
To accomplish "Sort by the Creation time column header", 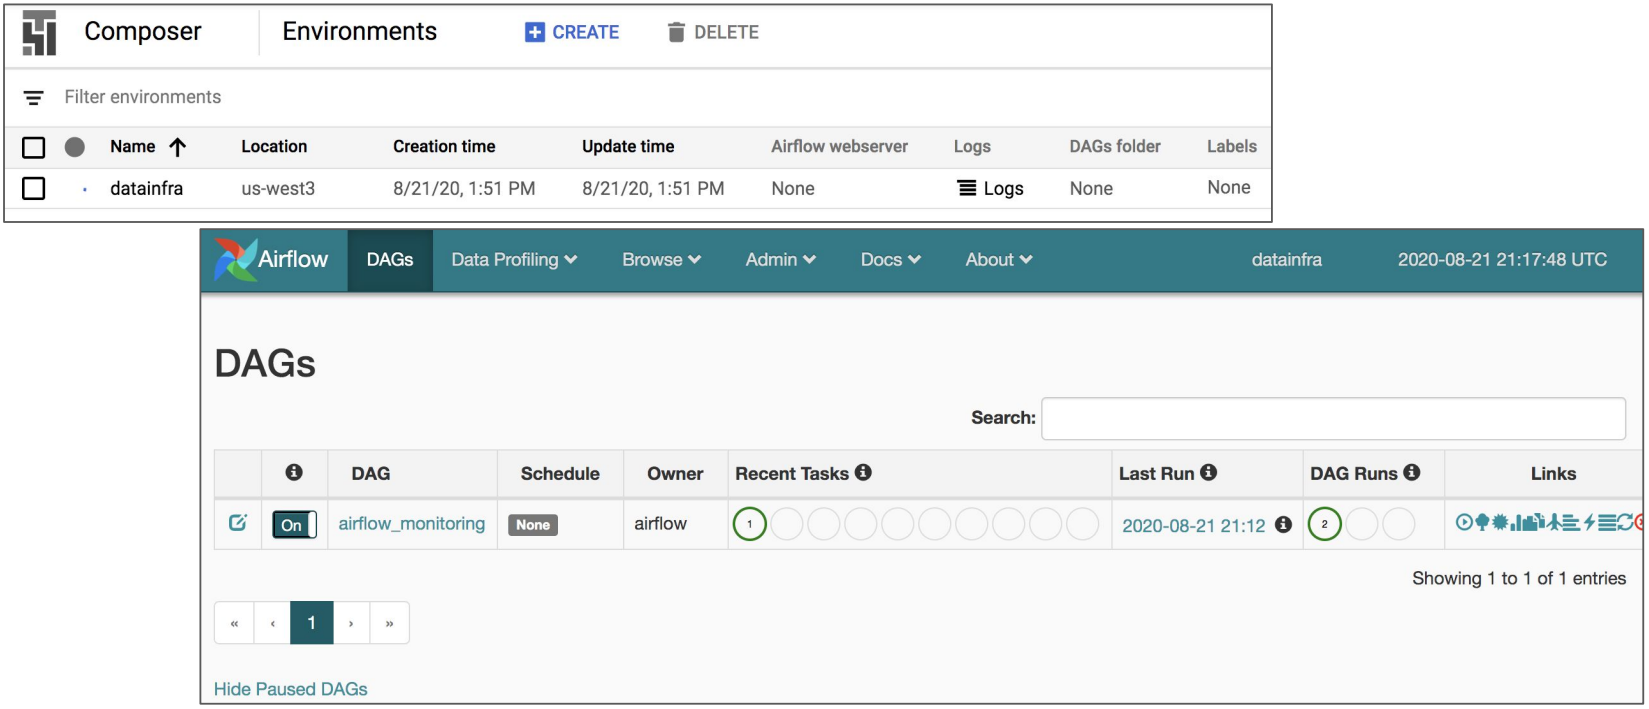I will 444,146.
